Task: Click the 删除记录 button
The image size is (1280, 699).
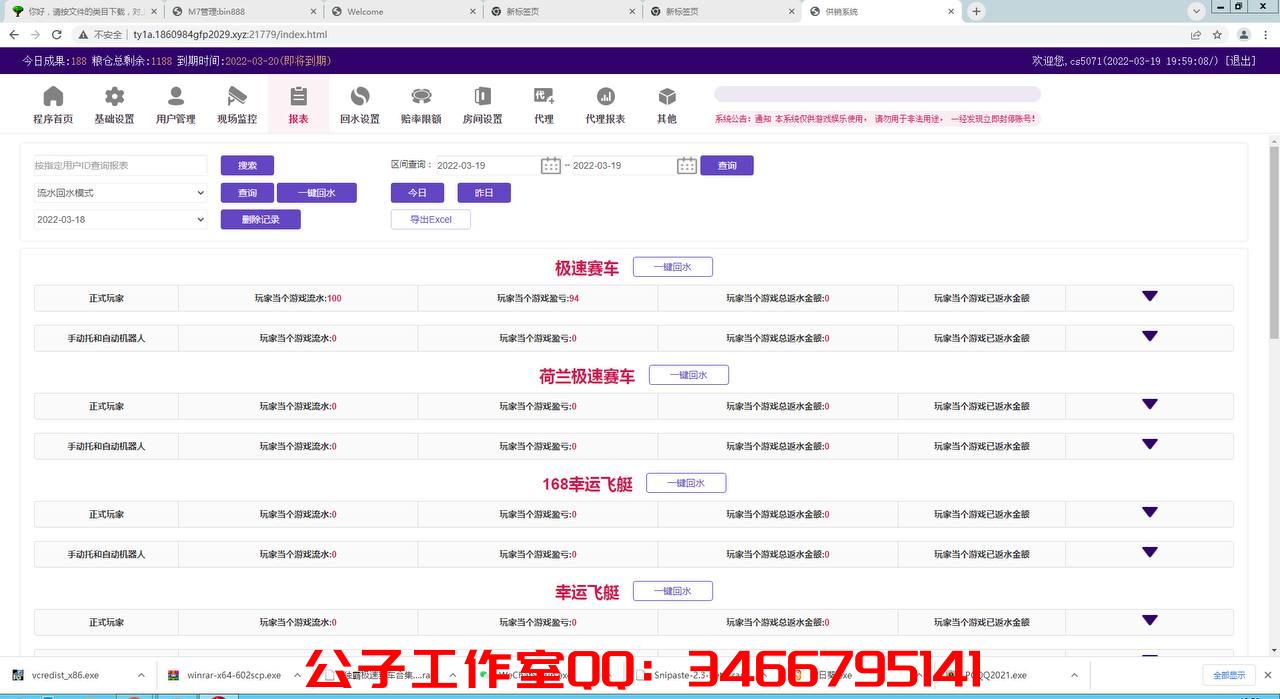Action: point(260,219)
